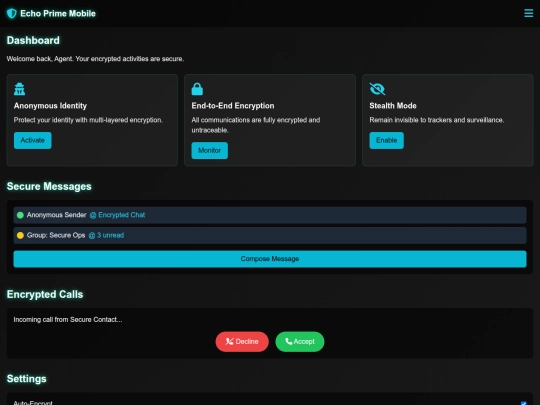This screenshot has height=405, width=540.
Task: Click the lock icon beside Encrypted Chat
Action: [x=93, y=216]
